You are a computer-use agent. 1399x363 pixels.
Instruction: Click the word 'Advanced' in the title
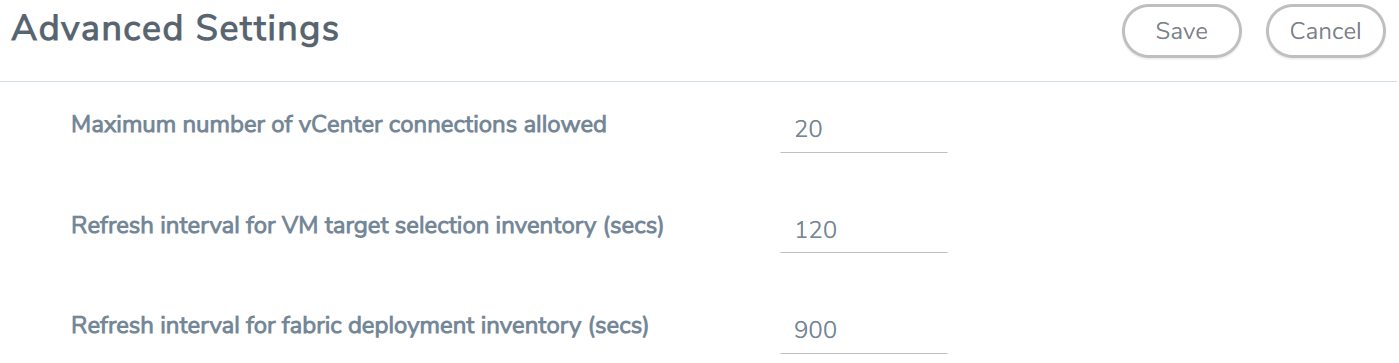(98, 29)
